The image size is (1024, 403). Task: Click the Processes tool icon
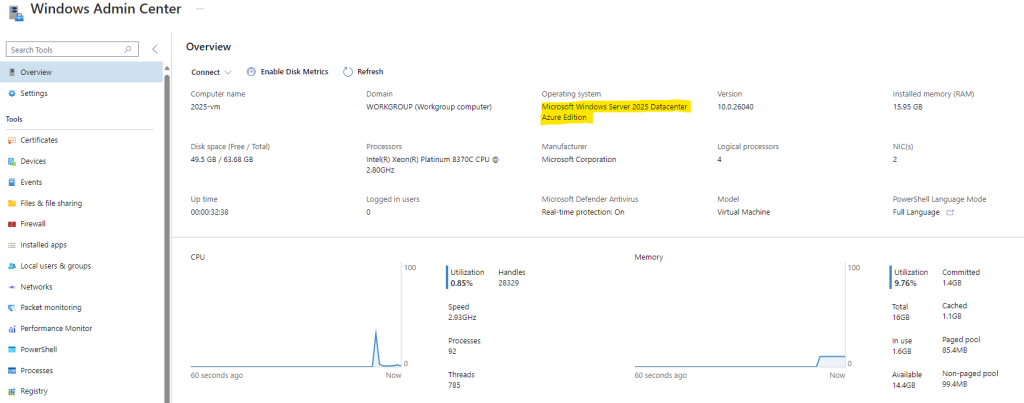[x=12, y=370]
